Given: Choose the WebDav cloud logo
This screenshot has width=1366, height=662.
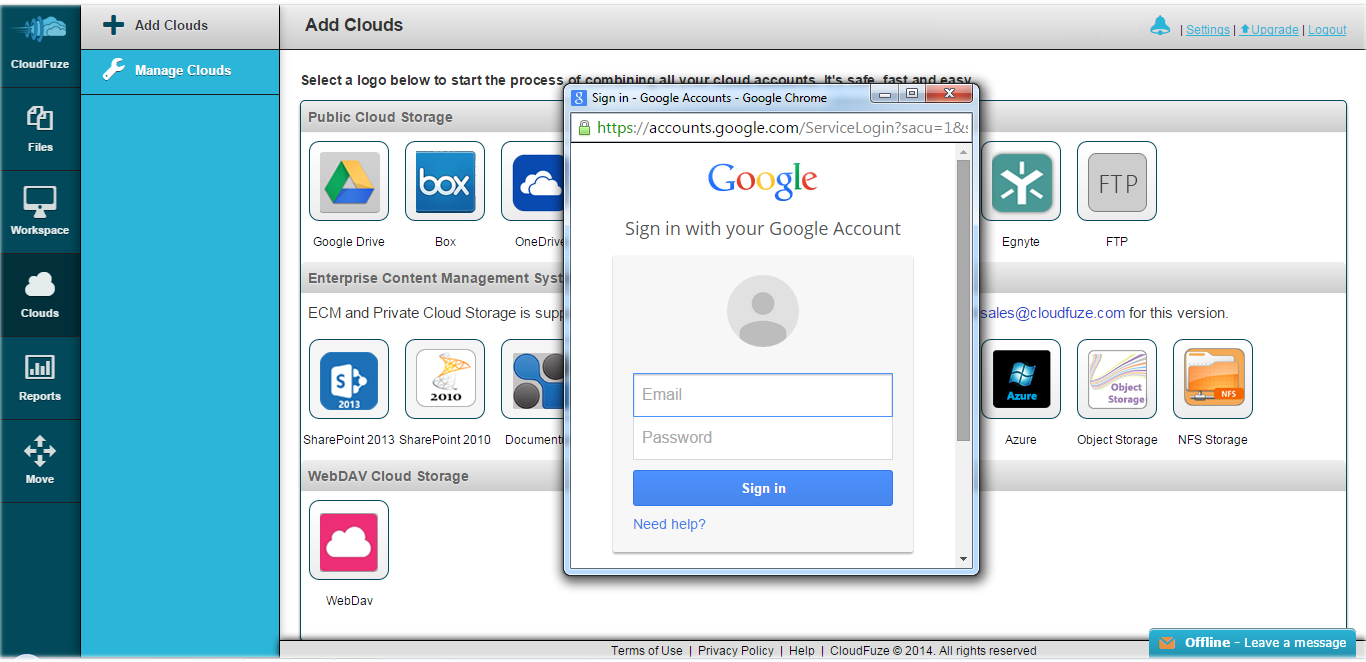Looking at the screenshot, I should tap(349, 540).
